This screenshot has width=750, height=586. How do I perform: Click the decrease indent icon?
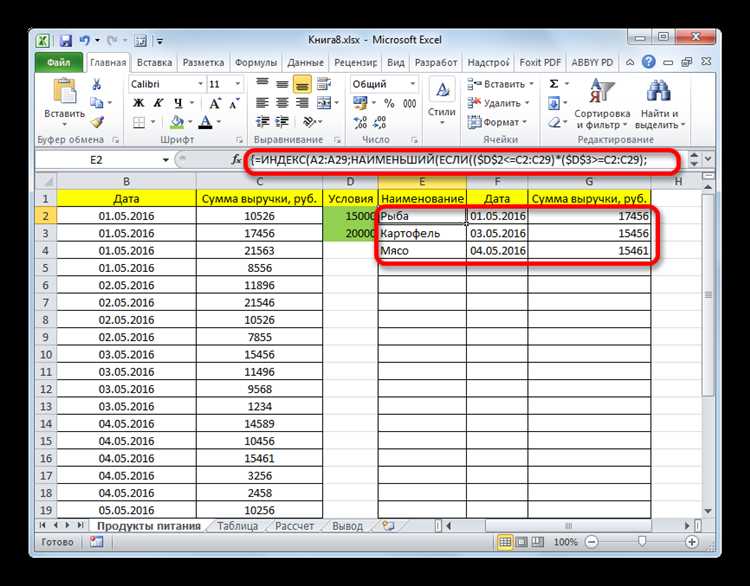[x=262, y=122]
